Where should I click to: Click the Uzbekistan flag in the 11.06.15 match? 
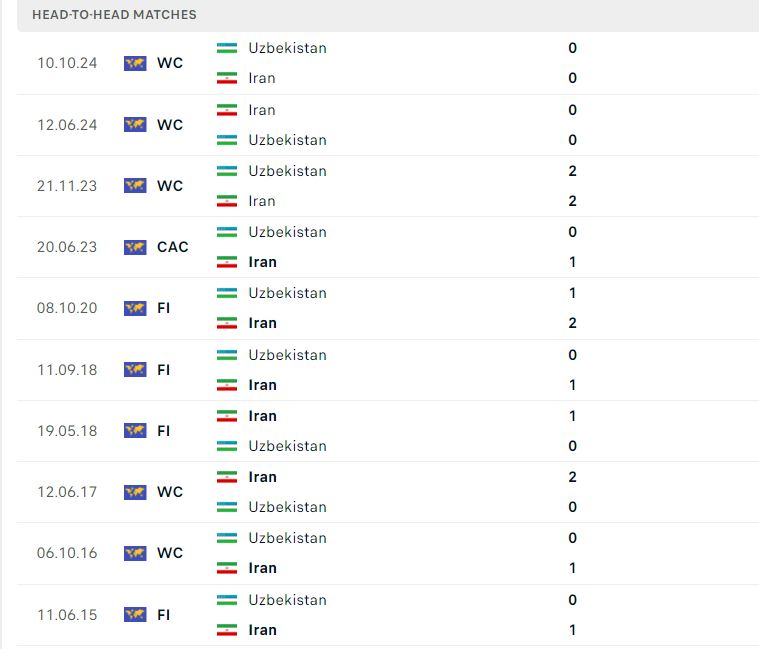[x=227, y=600]
